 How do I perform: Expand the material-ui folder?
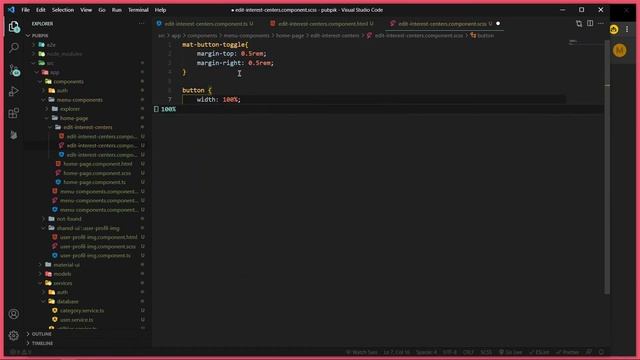point(66,264)
